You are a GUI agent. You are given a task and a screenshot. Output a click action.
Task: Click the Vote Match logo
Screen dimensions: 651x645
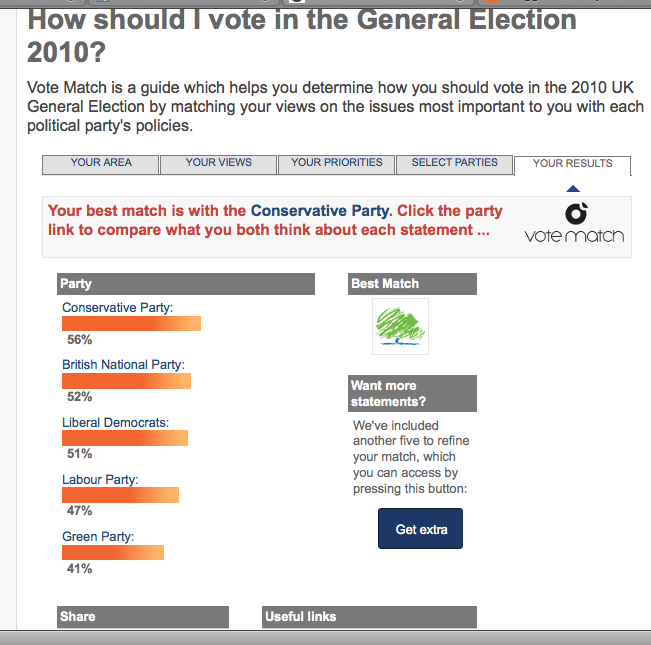point(574,224)
